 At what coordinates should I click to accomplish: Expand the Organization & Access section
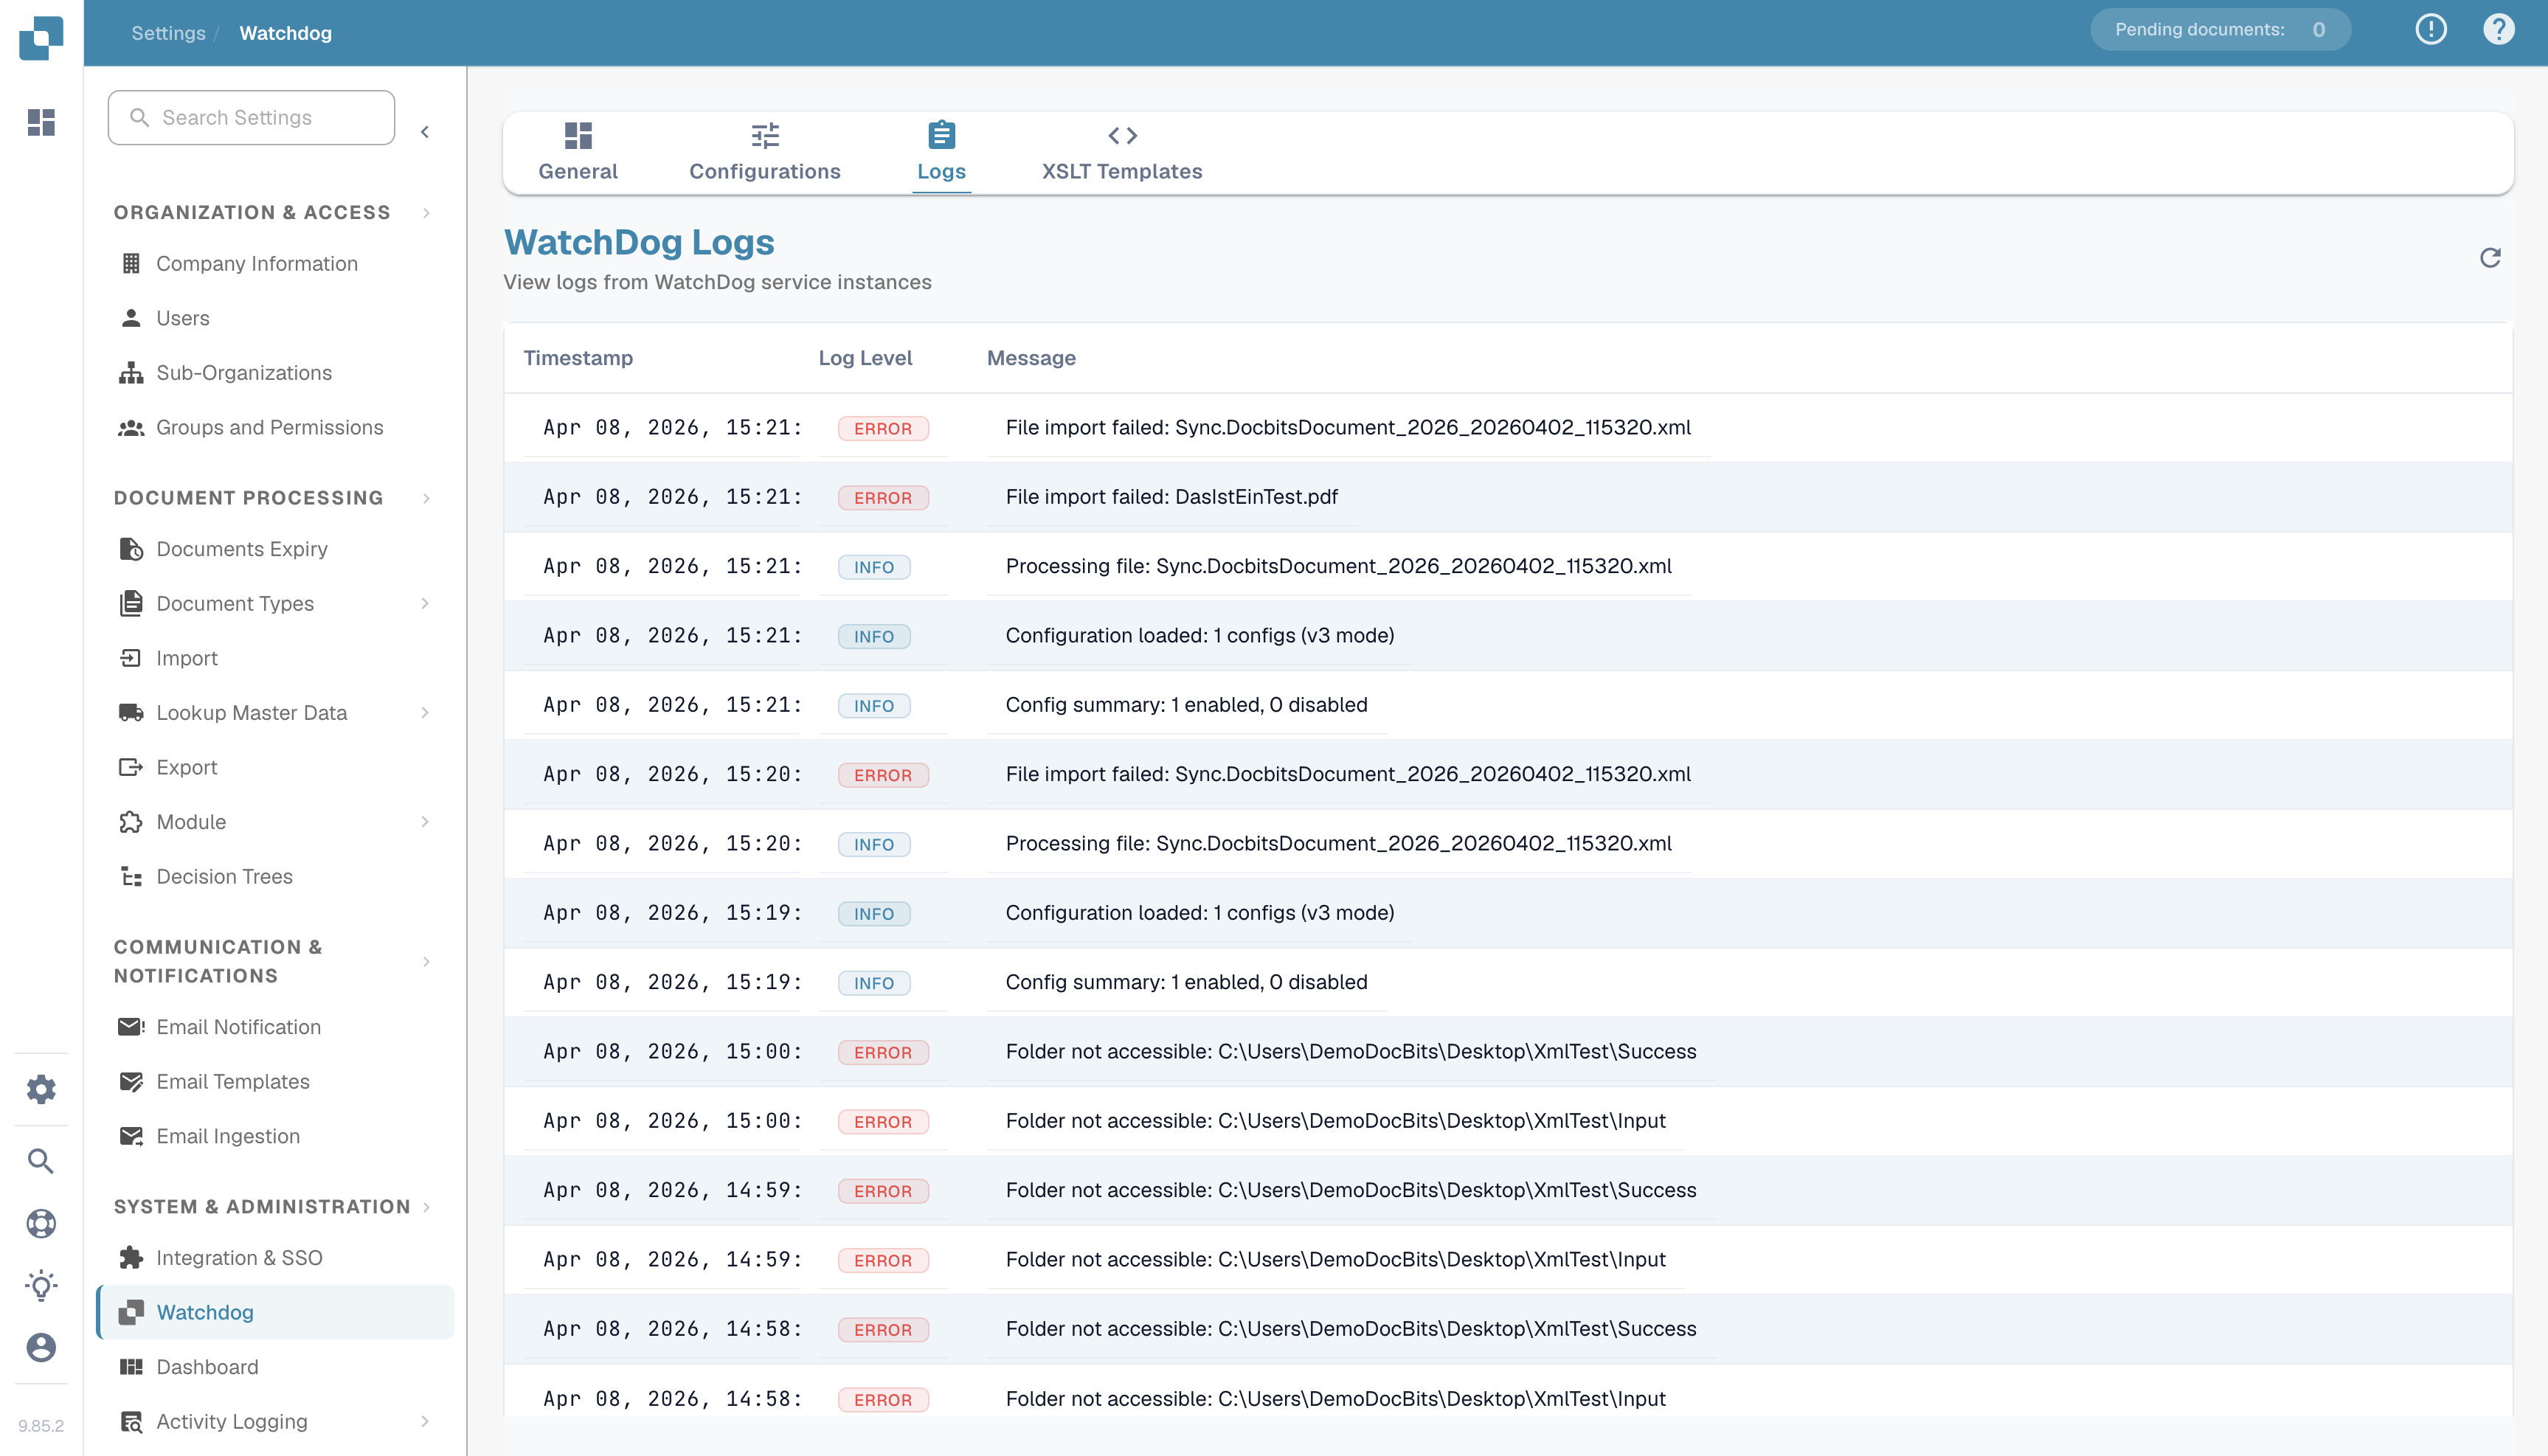click(426, 212)
